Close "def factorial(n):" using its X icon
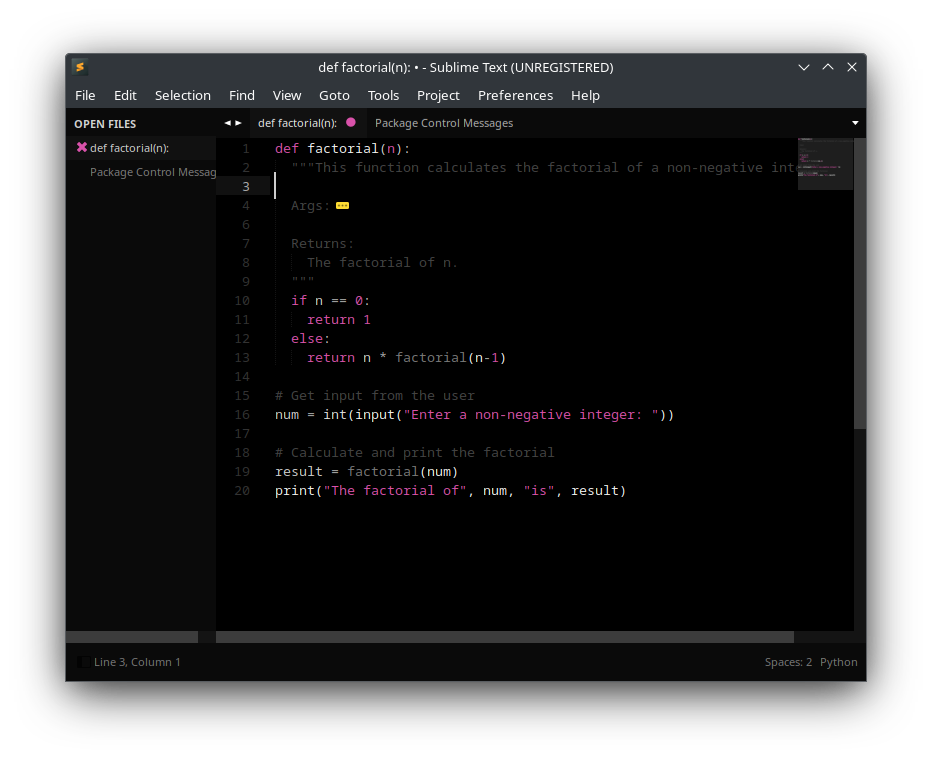This screenshot has height=759, width=932. (82, 147)
